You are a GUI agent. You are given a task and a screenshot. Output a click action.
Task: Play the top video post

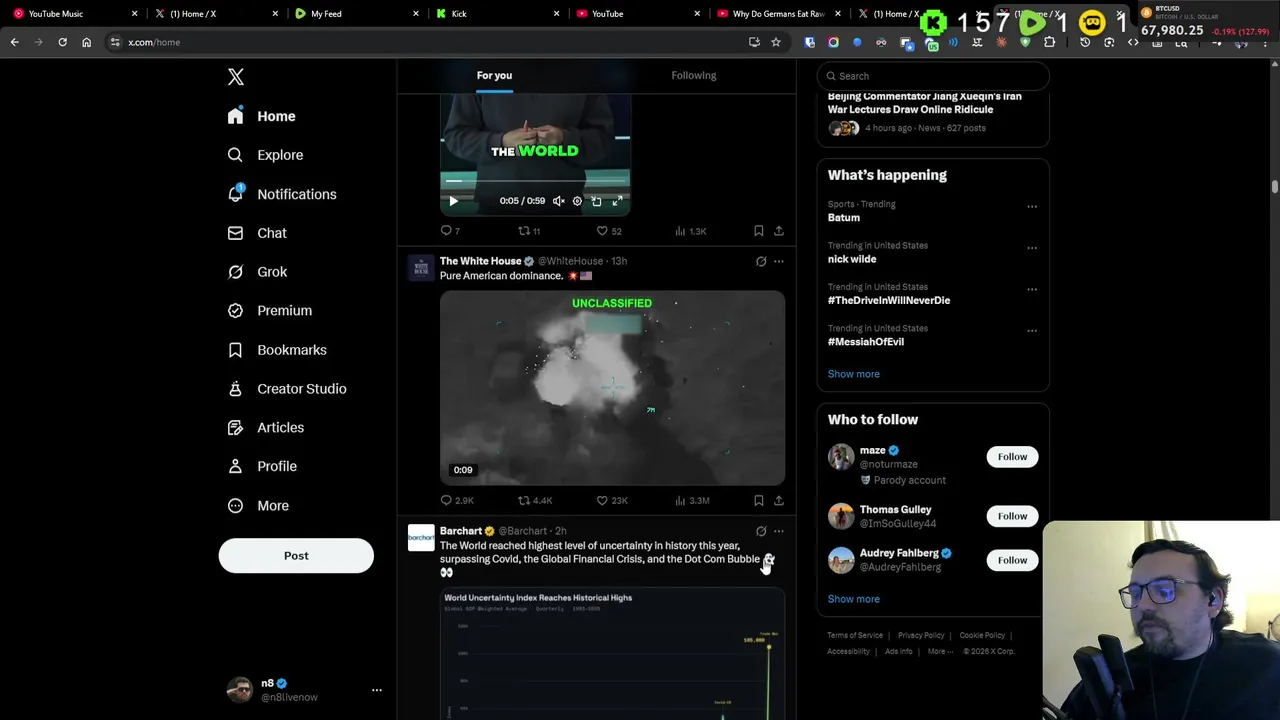[453, 201]
